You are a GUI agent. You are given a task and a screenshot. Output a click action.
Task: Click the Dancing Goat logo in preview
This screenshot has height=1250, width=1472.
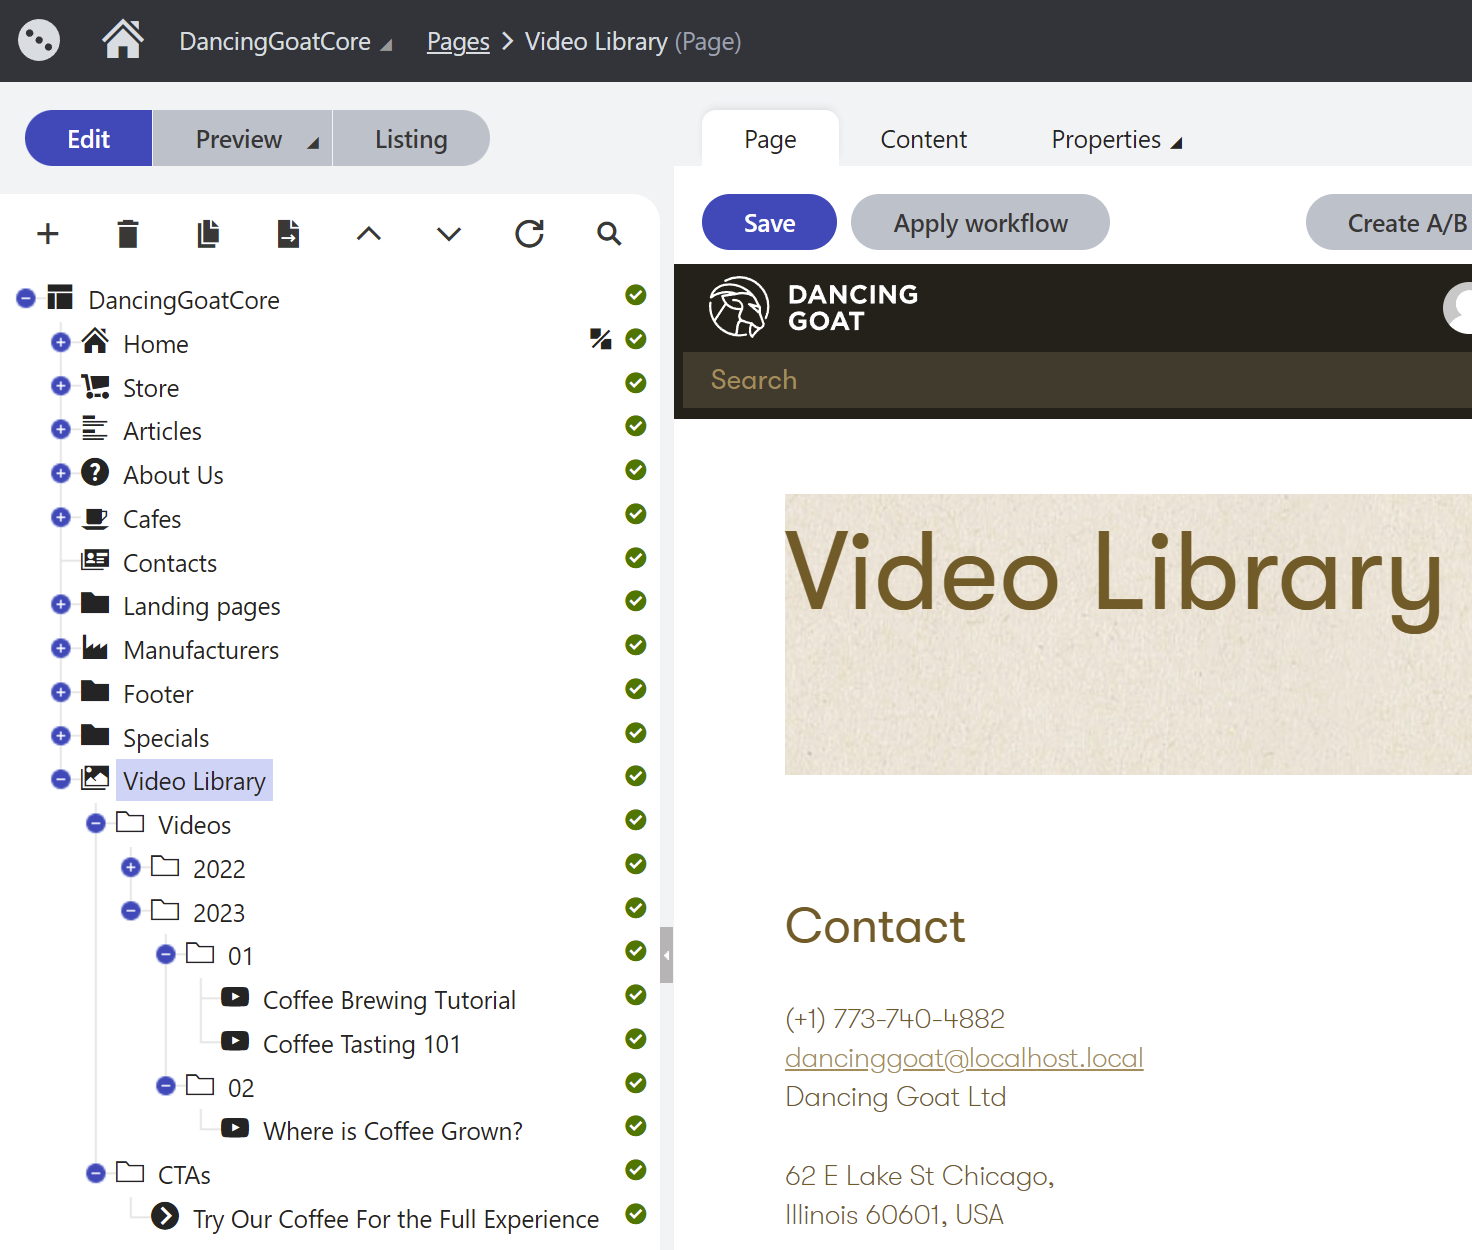coord(813,307)
